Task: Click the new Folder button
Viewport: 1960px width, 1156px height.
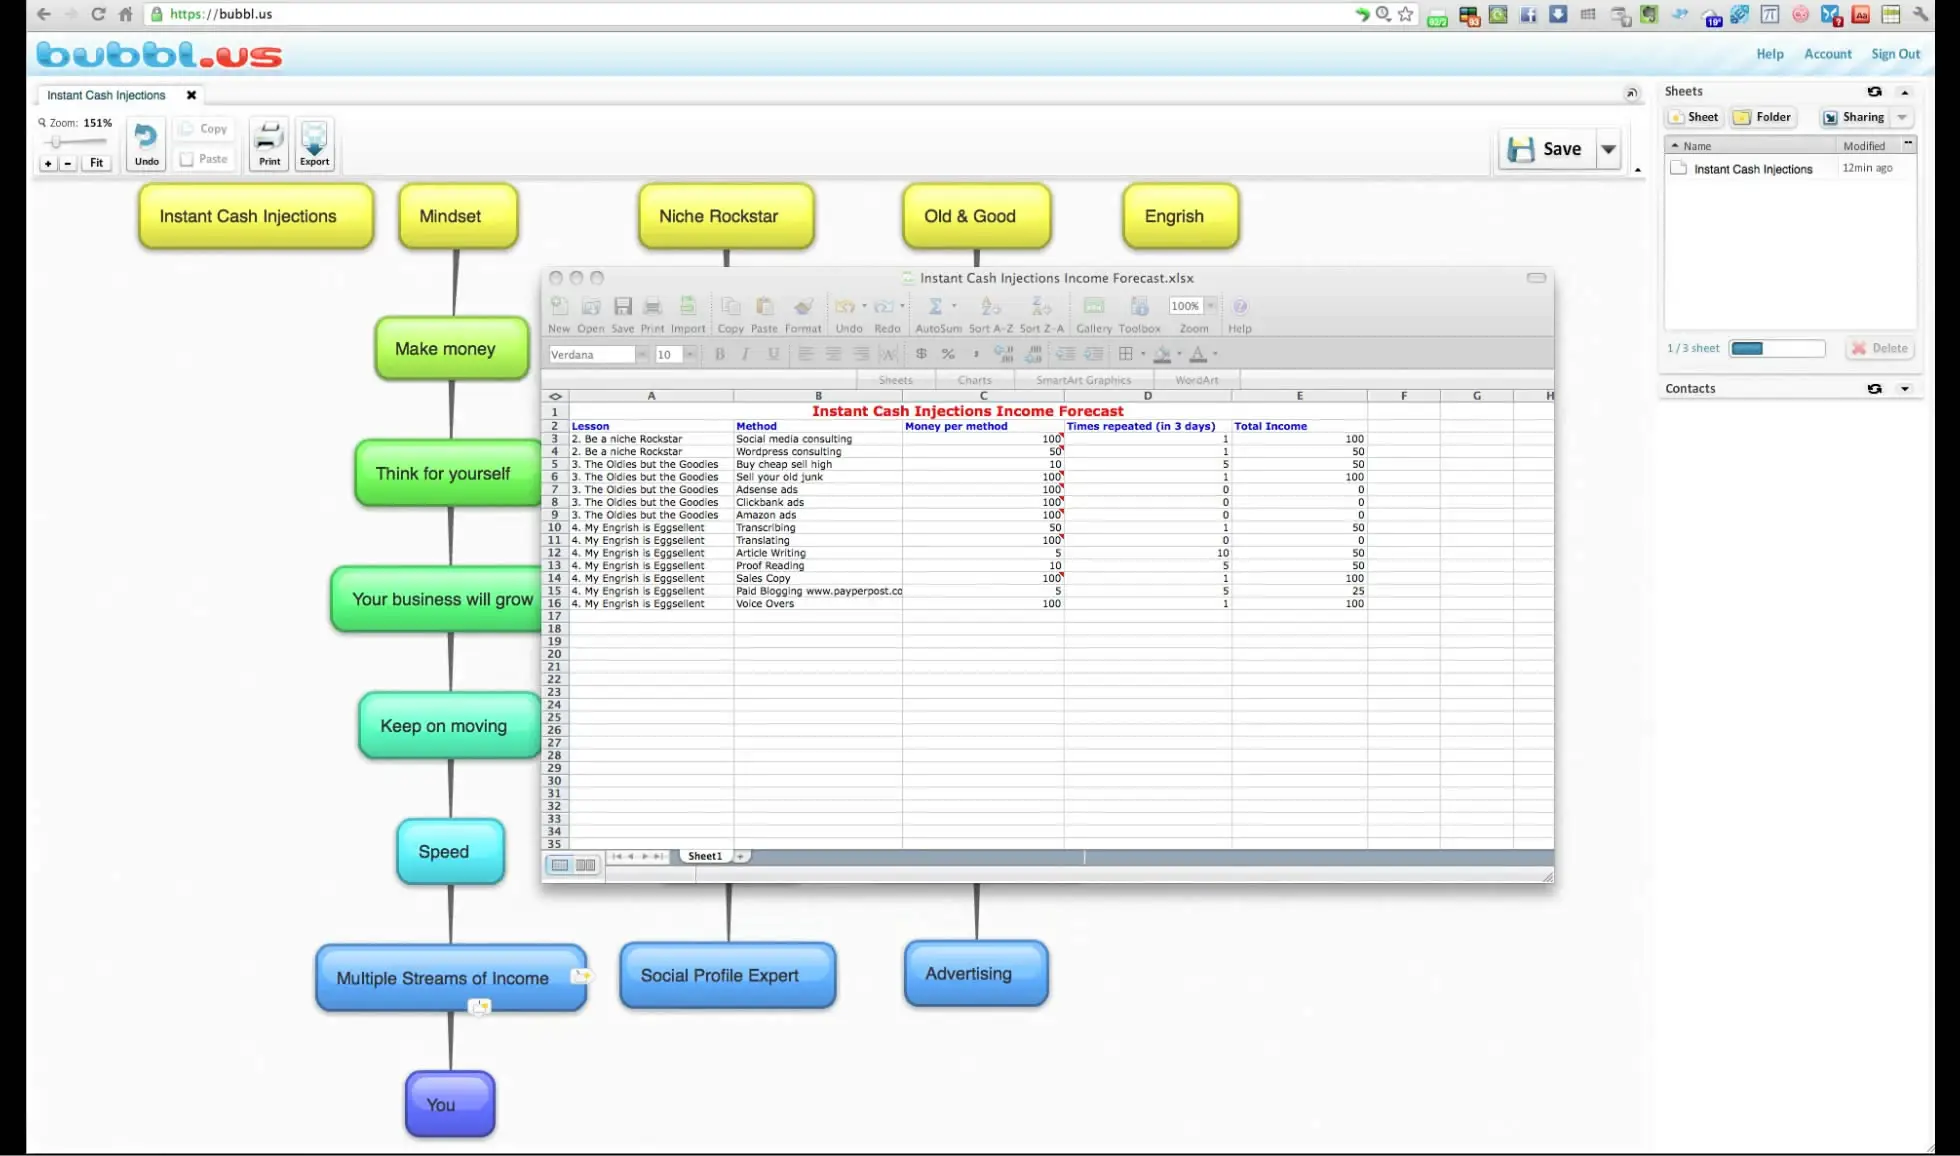Action: (1763, 117)
